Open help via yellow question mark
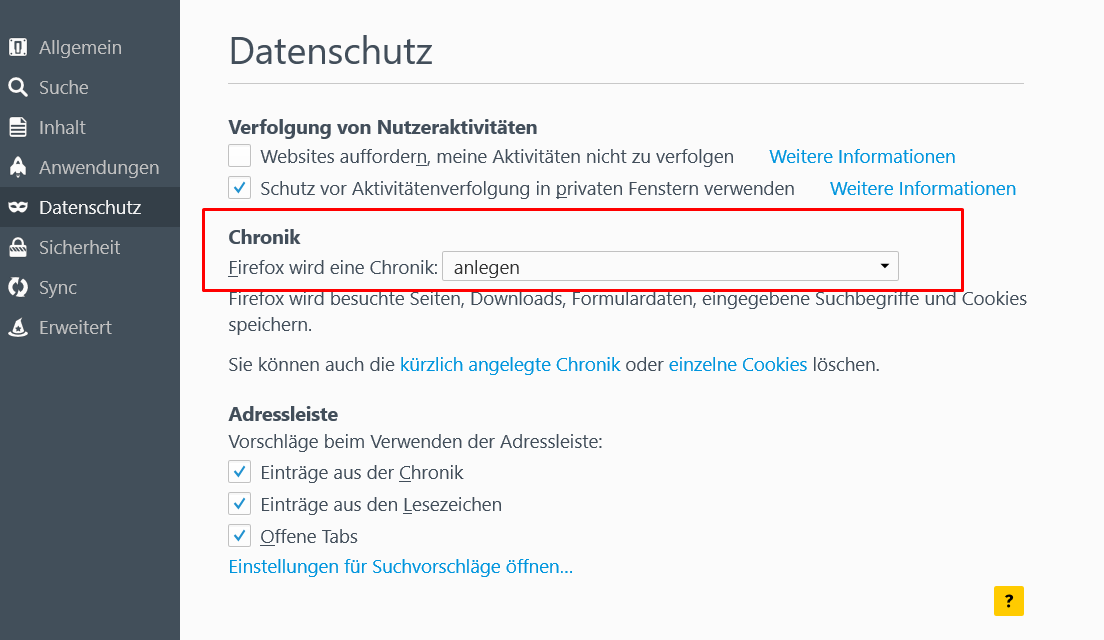The height and width of the screenshot is (640, 1104). [x=1008, y=600]
